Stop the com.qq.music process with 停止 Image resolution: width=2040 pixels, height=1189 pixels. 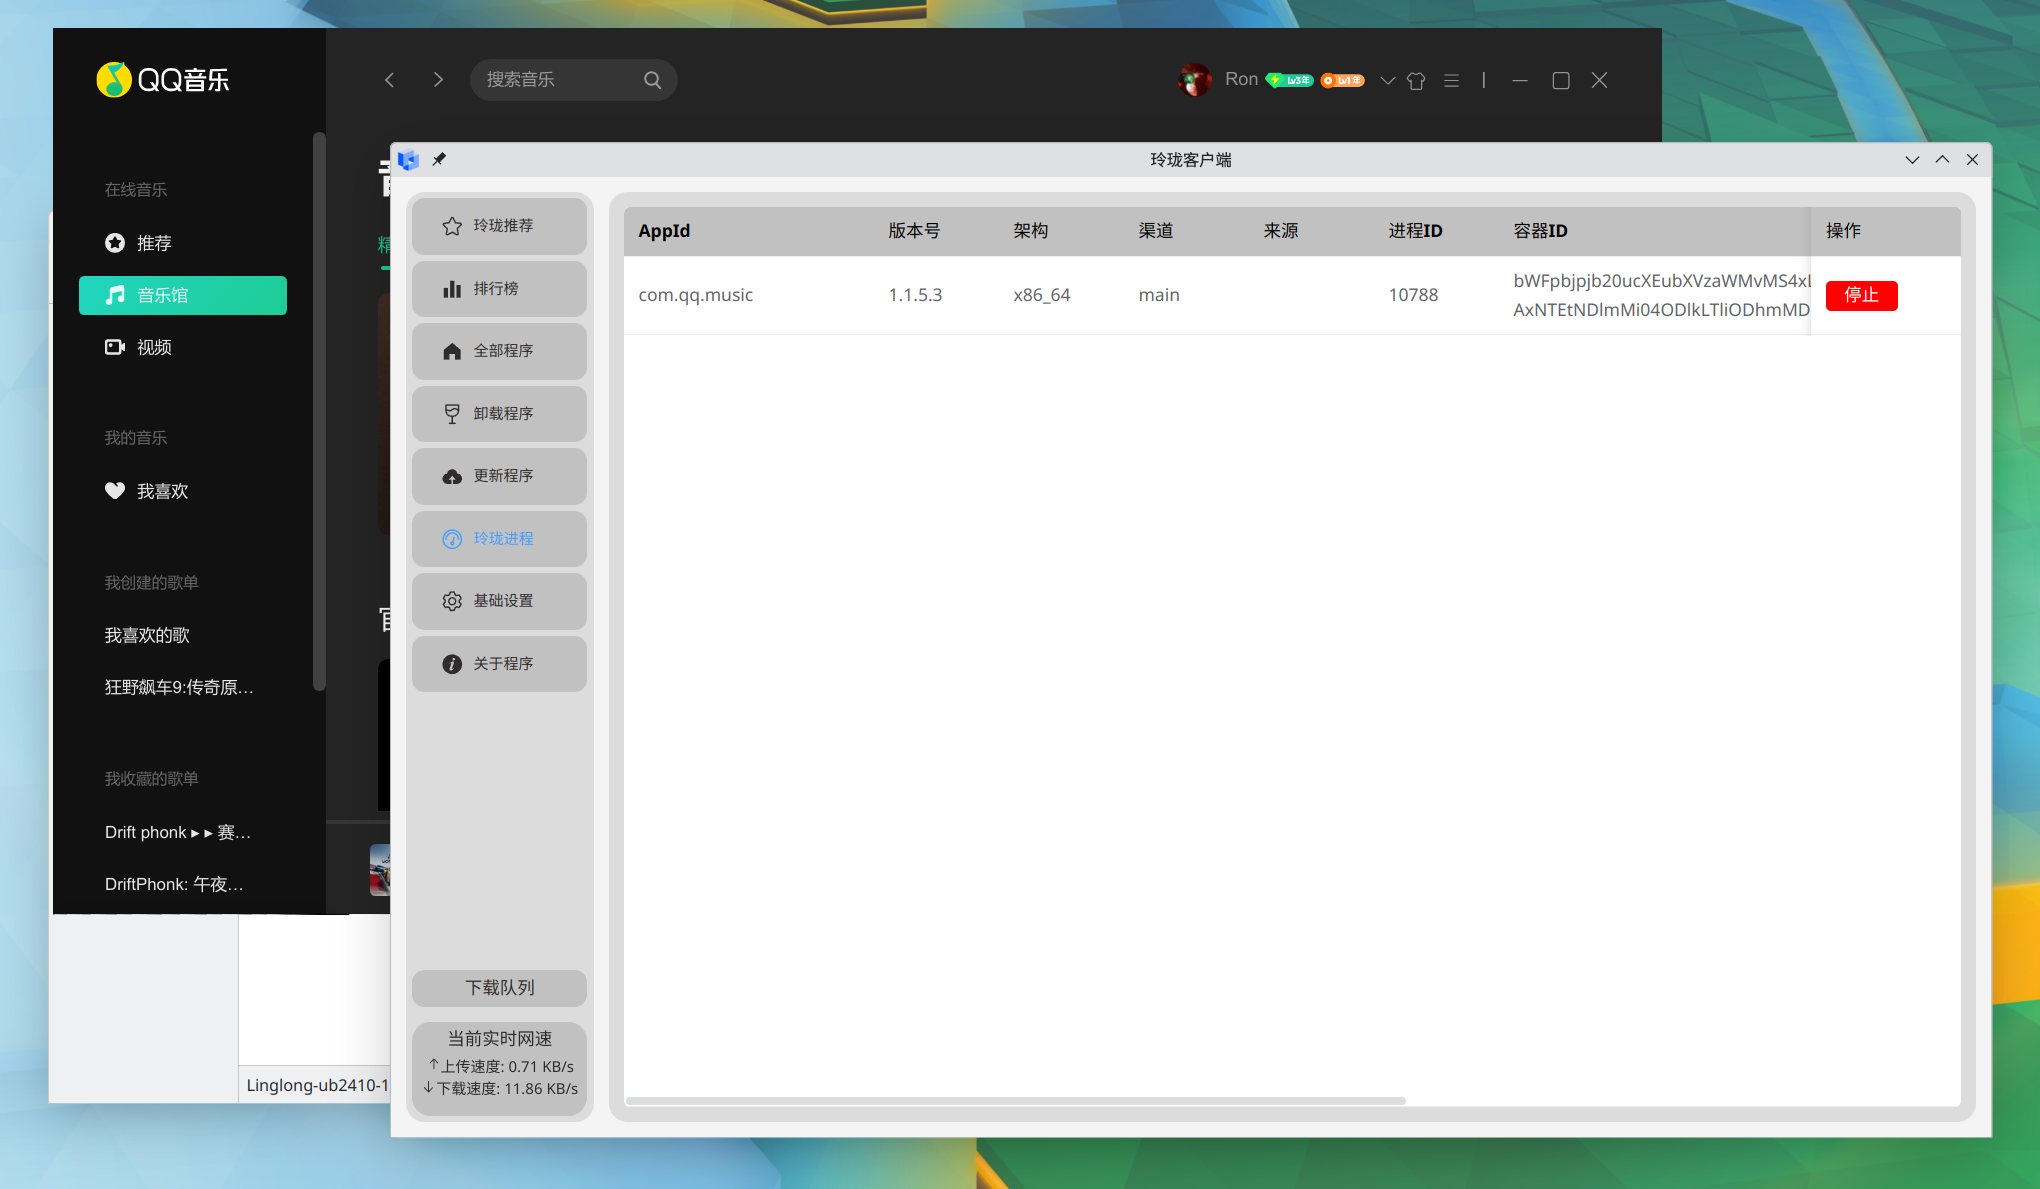click(1861, 295)
